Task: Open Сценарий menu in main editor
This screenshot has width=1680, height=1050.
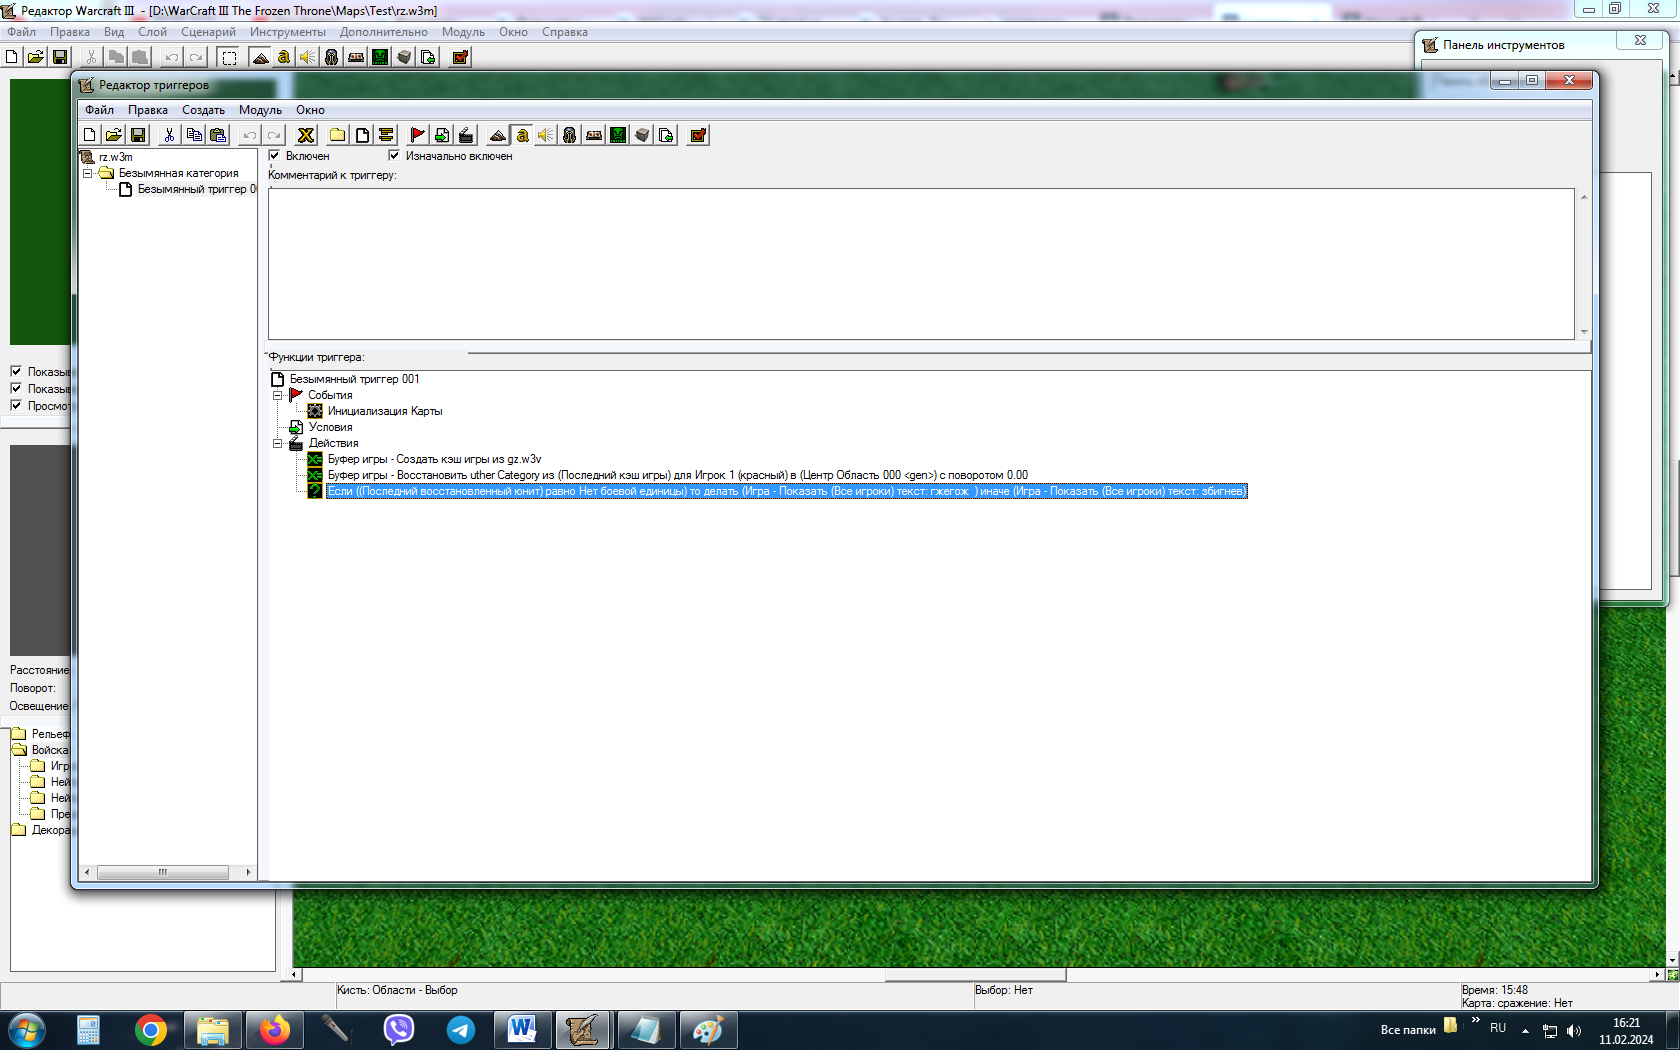Action: pyautogui.click(x=208, y=32)
